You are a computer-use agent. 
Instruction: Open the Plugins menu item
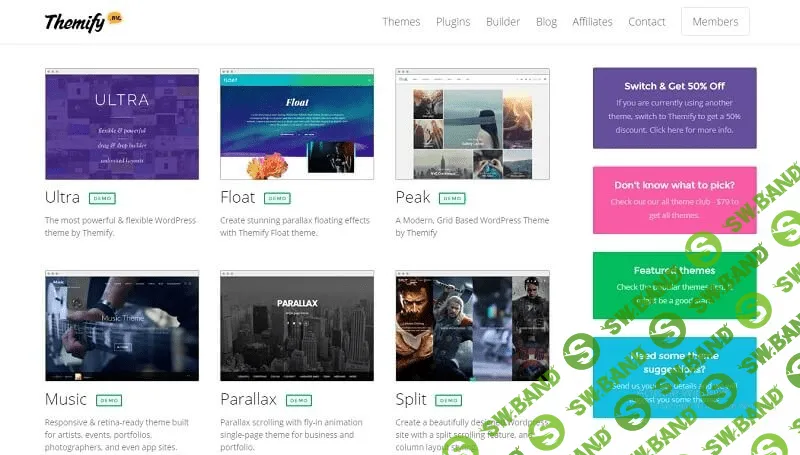[x=453, y=22]
